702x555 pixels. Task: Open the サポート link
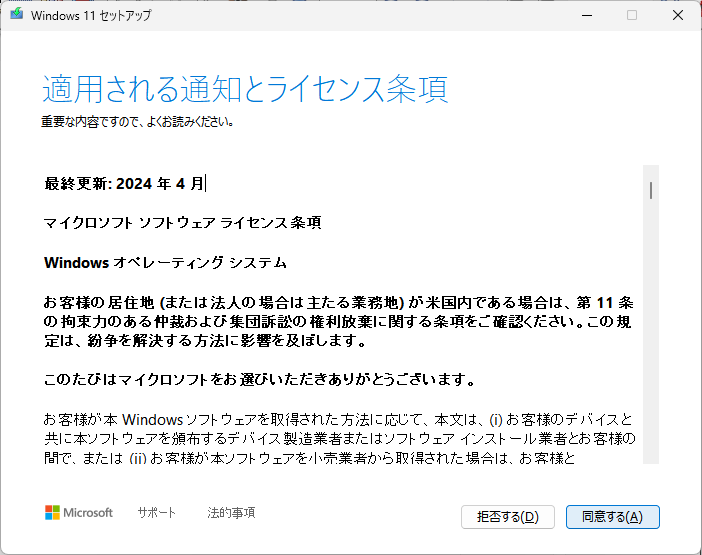156,513
